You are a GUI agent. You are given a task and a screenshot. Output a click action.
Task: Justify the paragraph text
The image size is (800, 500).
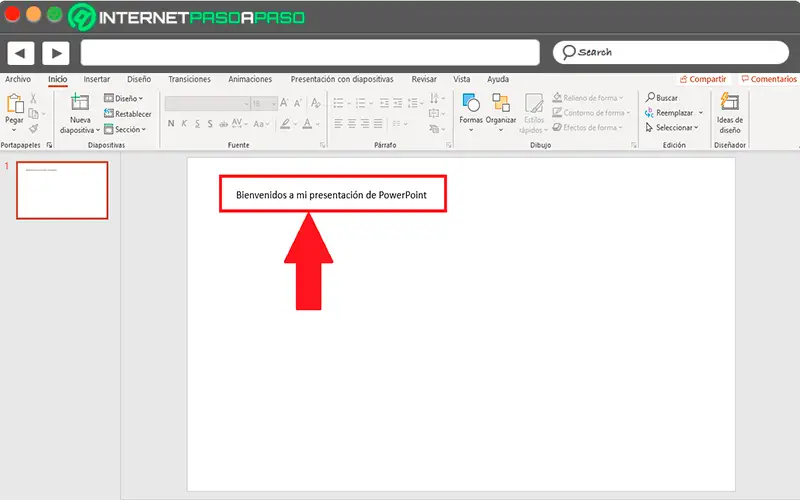click(x=378, y=123)
